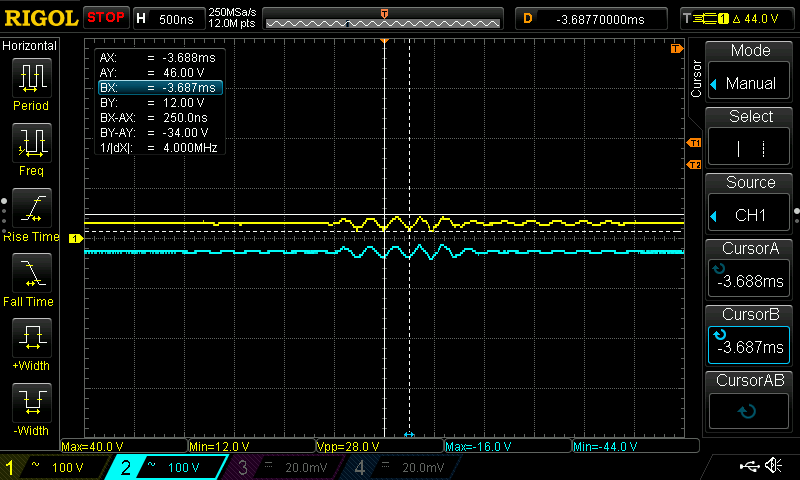The image size is (800, 480).
Task: Click the speaker sound icon
Action: tap(773, 466)
